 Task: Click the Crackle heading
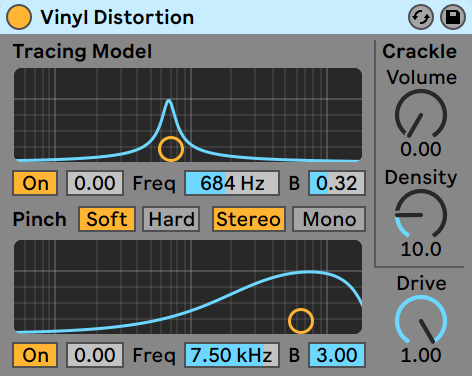coord(419,52)
